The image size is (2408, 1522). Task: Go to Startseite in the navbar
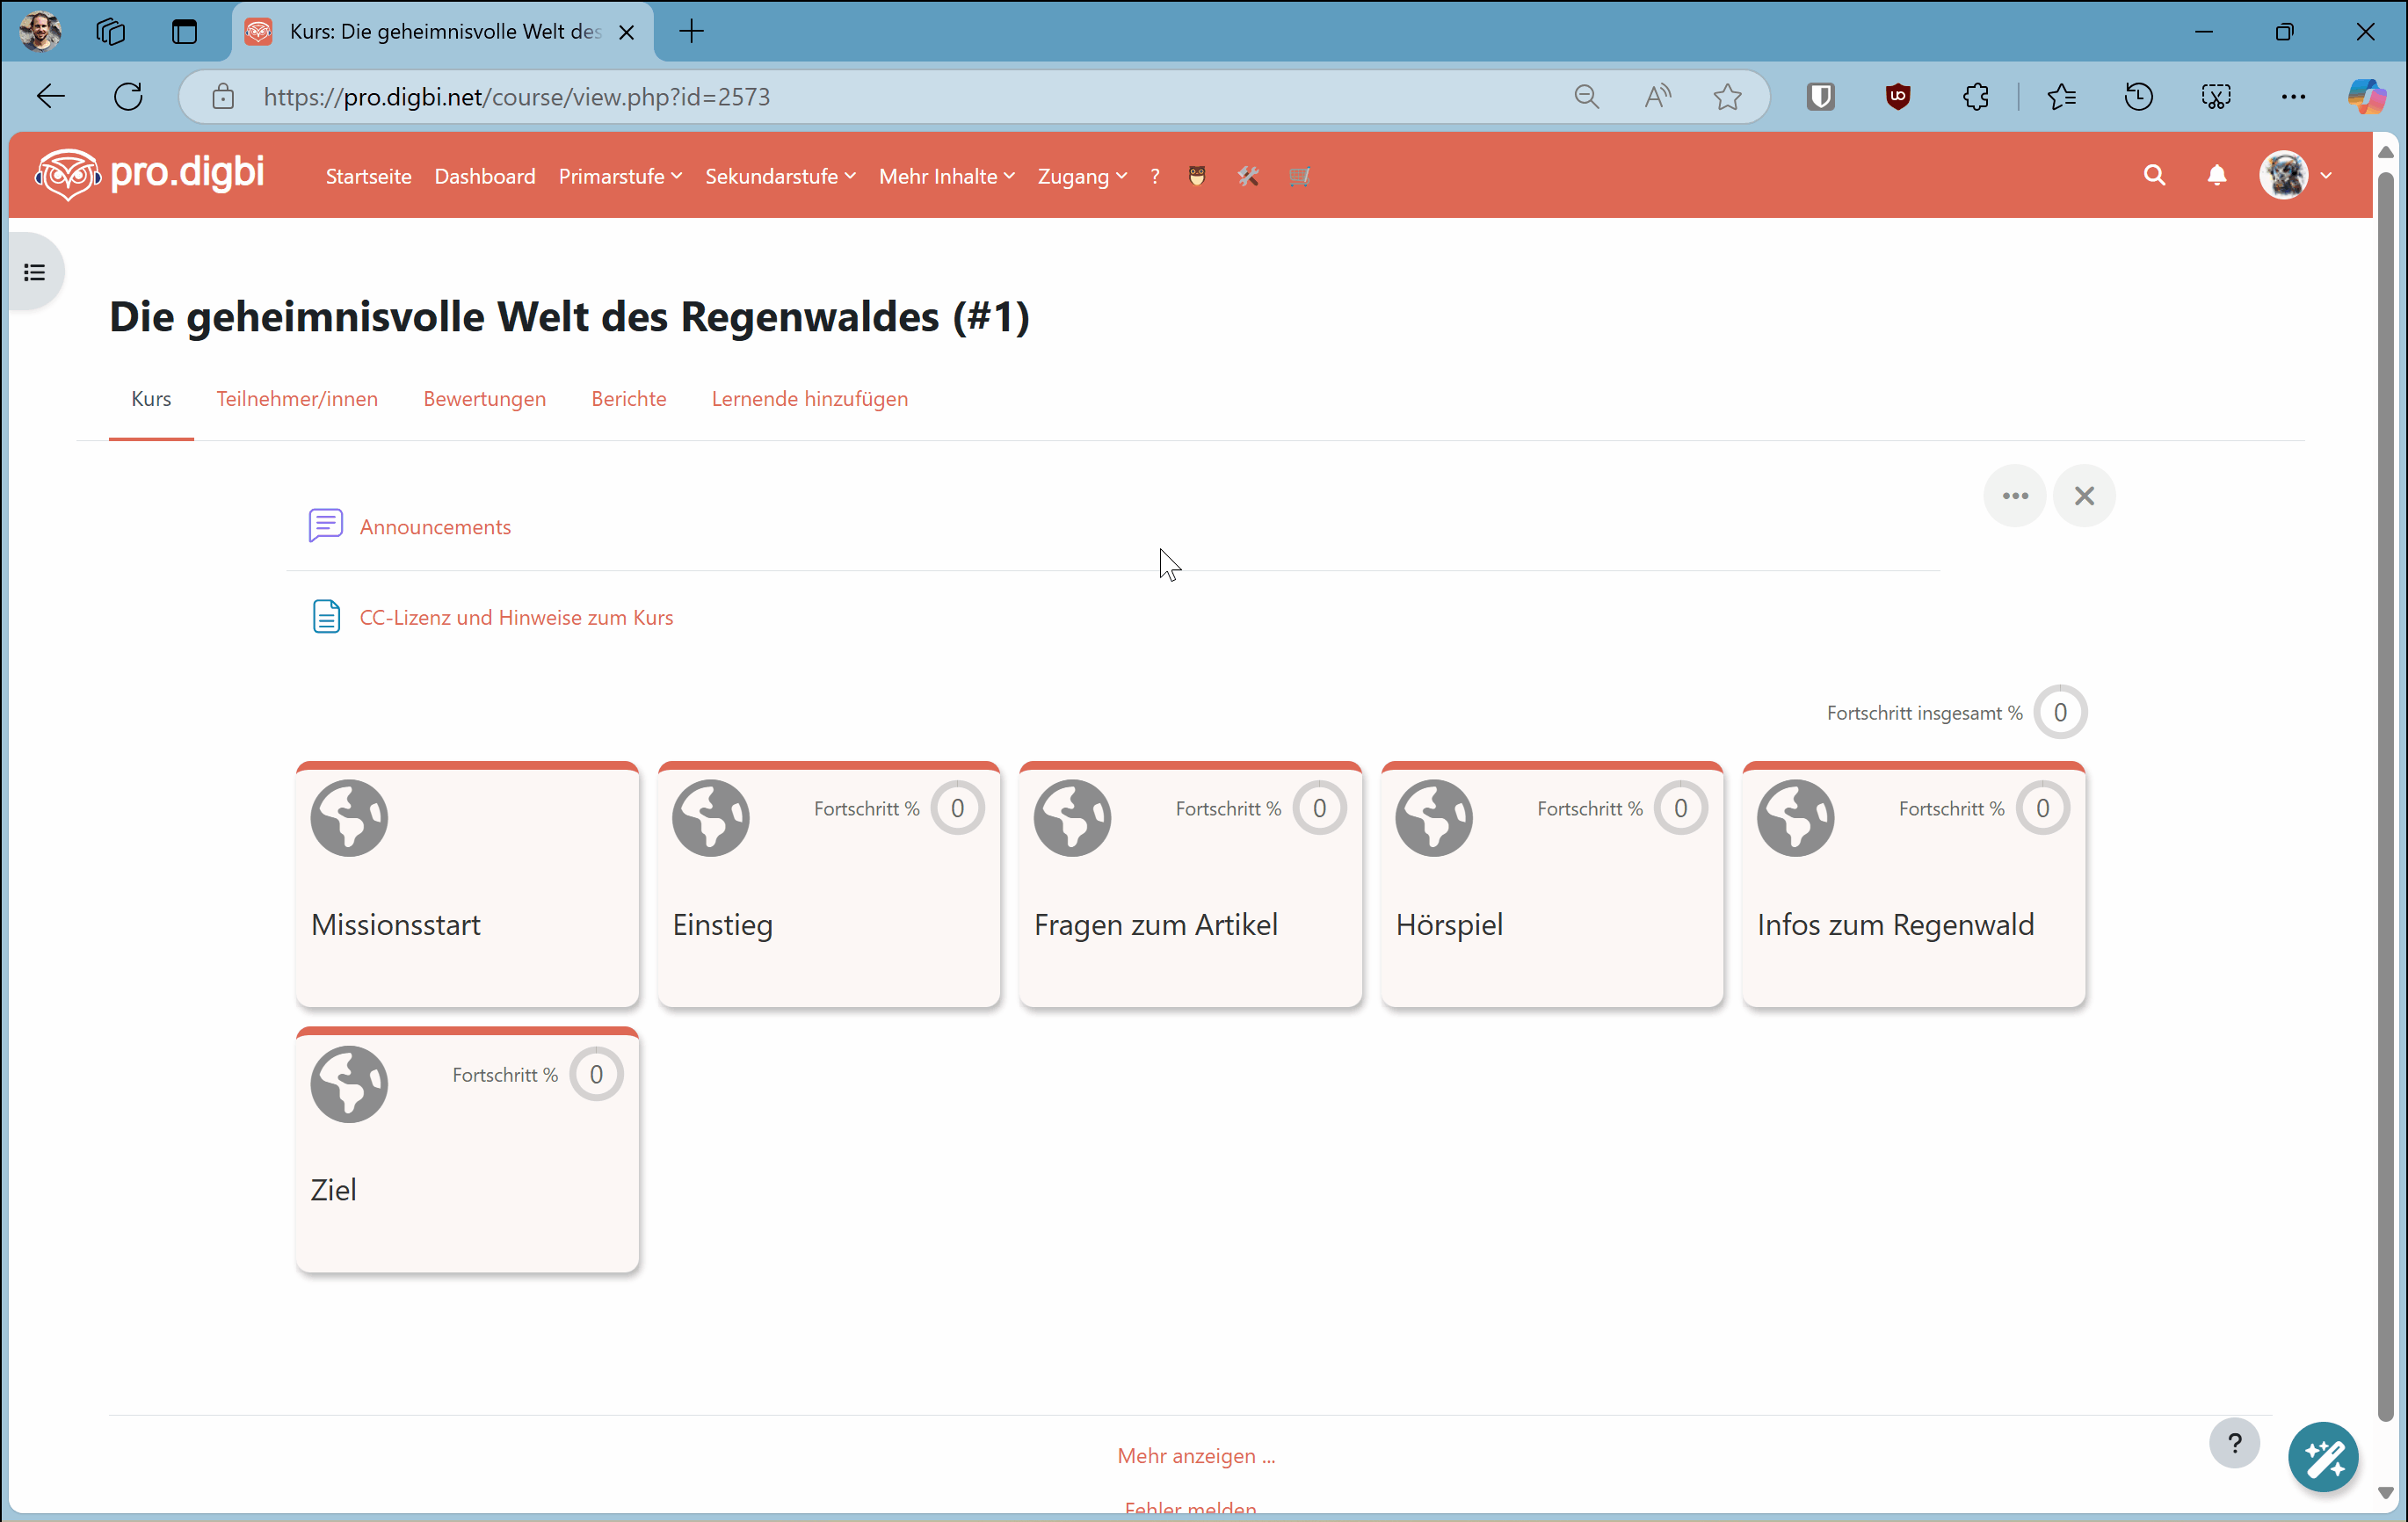(368, 176)
